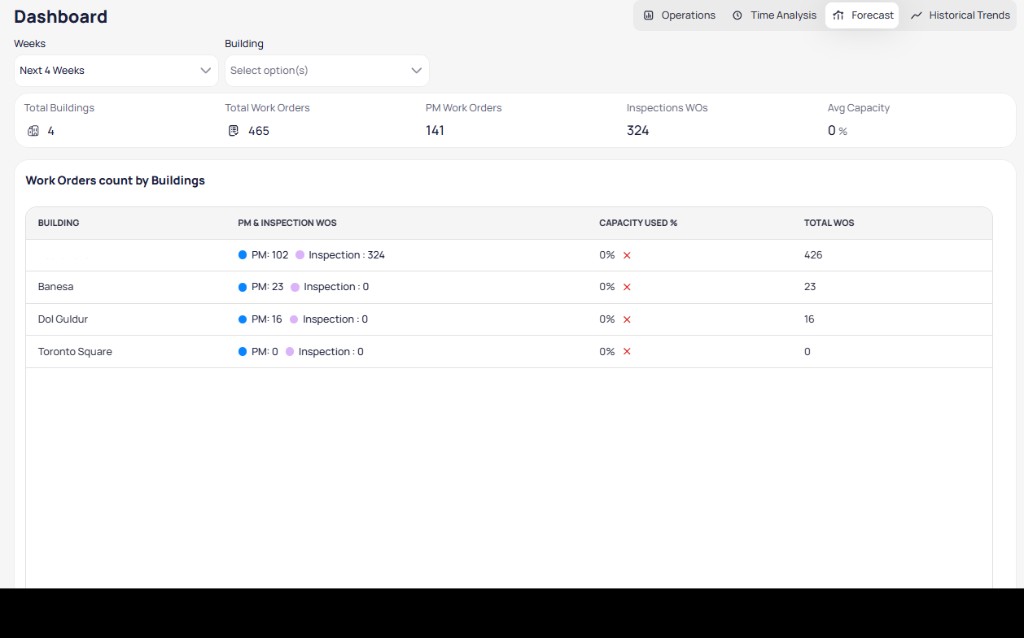Click the 'PM: 0' value
The height and width of the screenshot is (638, 1024).
tap(264, 351)
